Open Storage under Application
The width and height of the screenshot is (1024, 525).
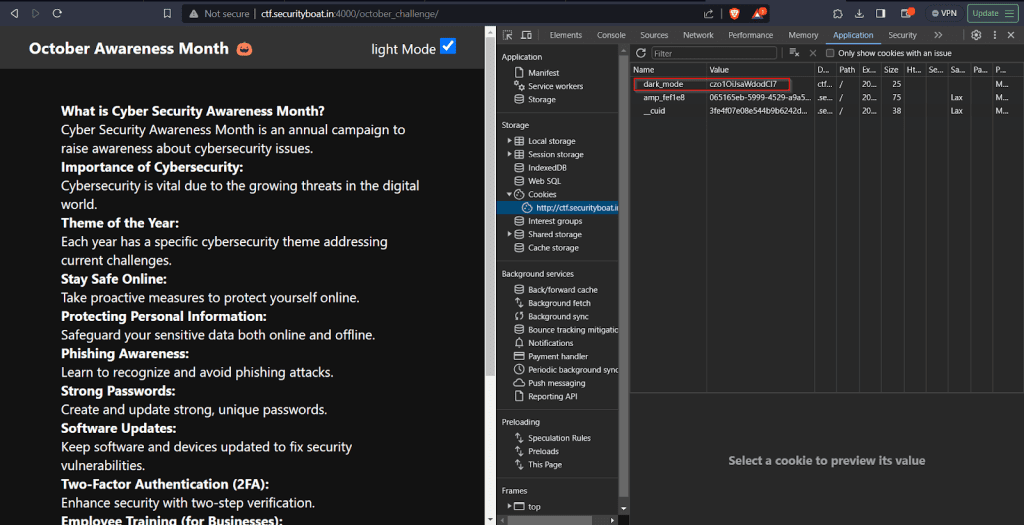point(541,99)
